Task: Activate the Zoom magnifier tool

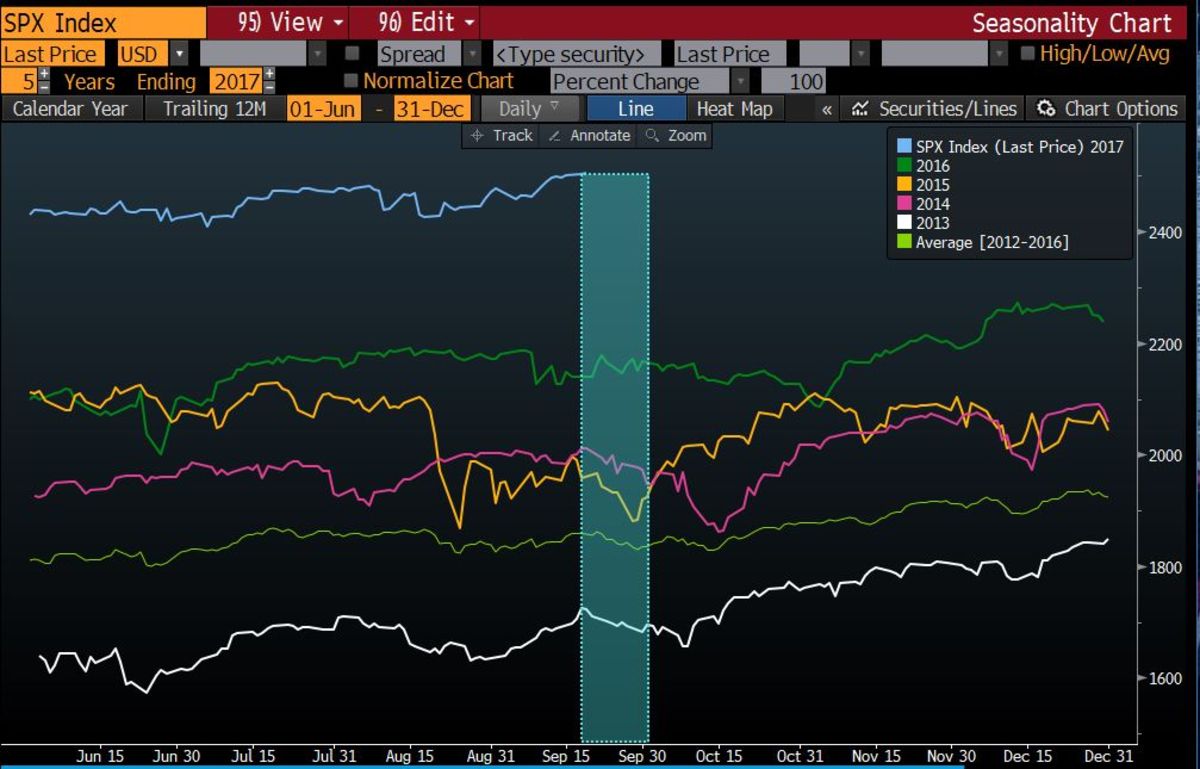Action: pos(676,135)
